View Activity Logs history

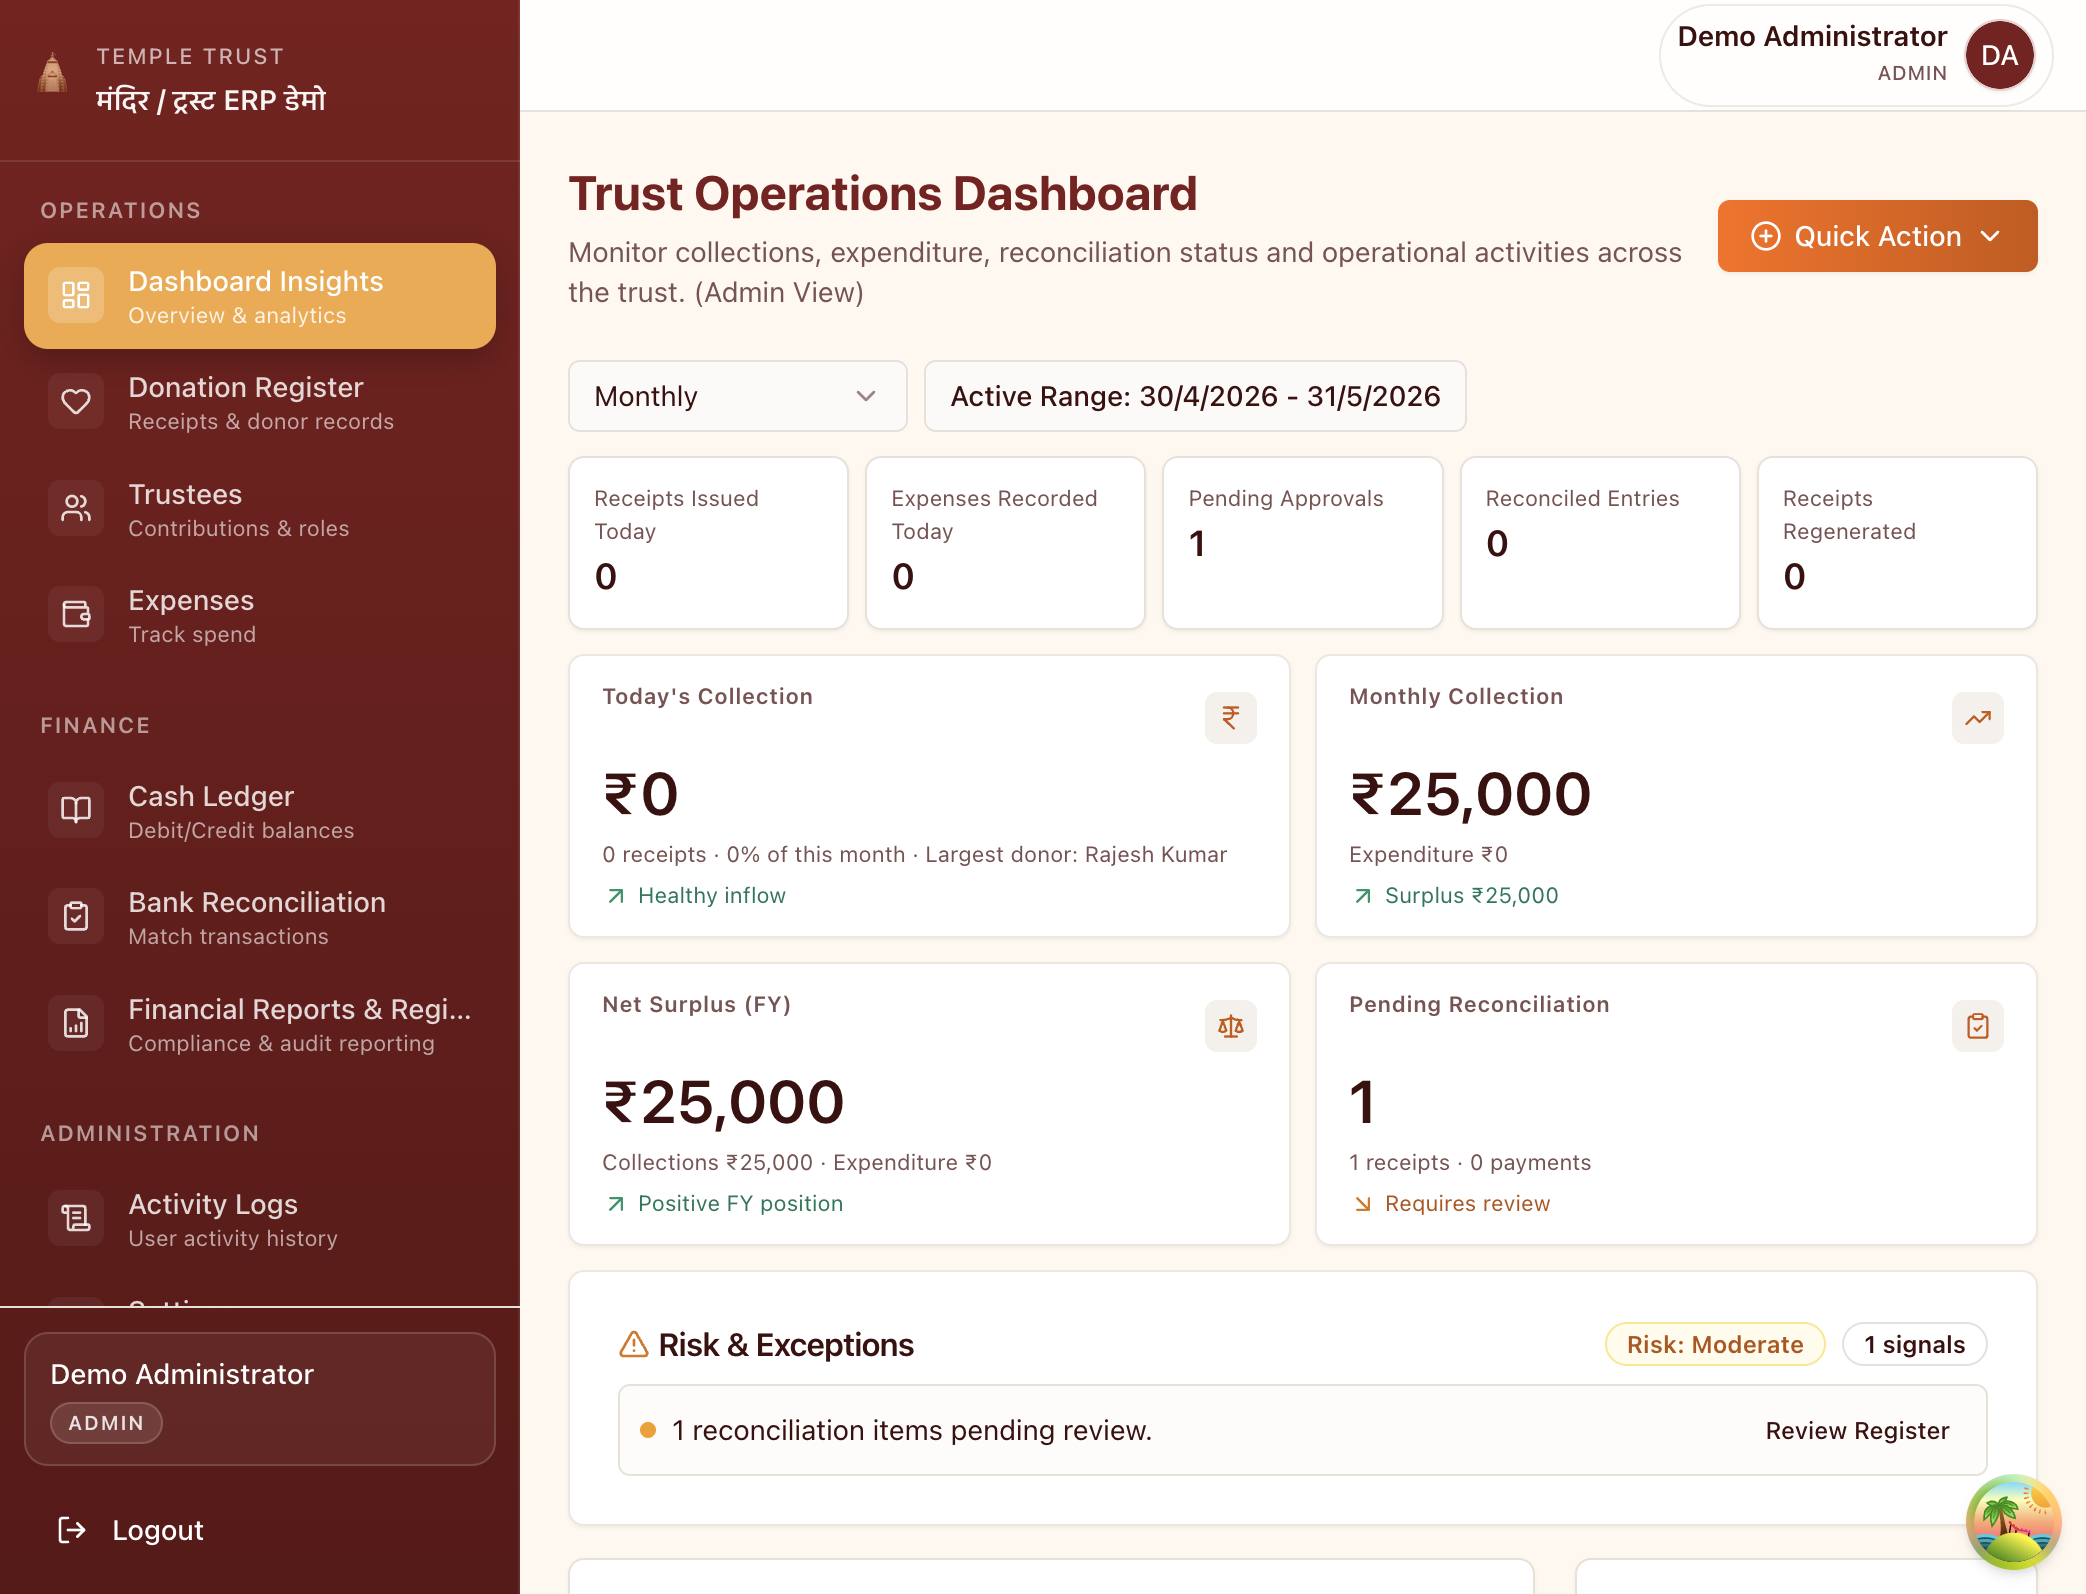pos(260,1219)
